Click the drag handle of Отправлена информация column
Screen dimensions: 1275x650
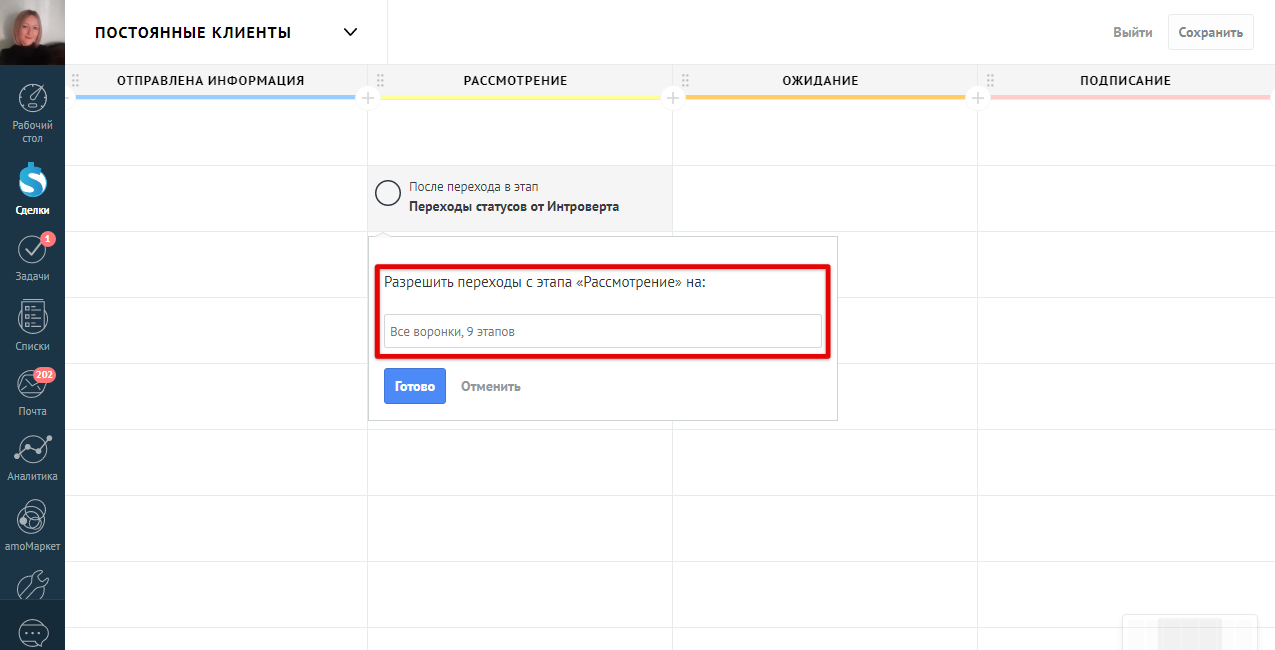75,80
